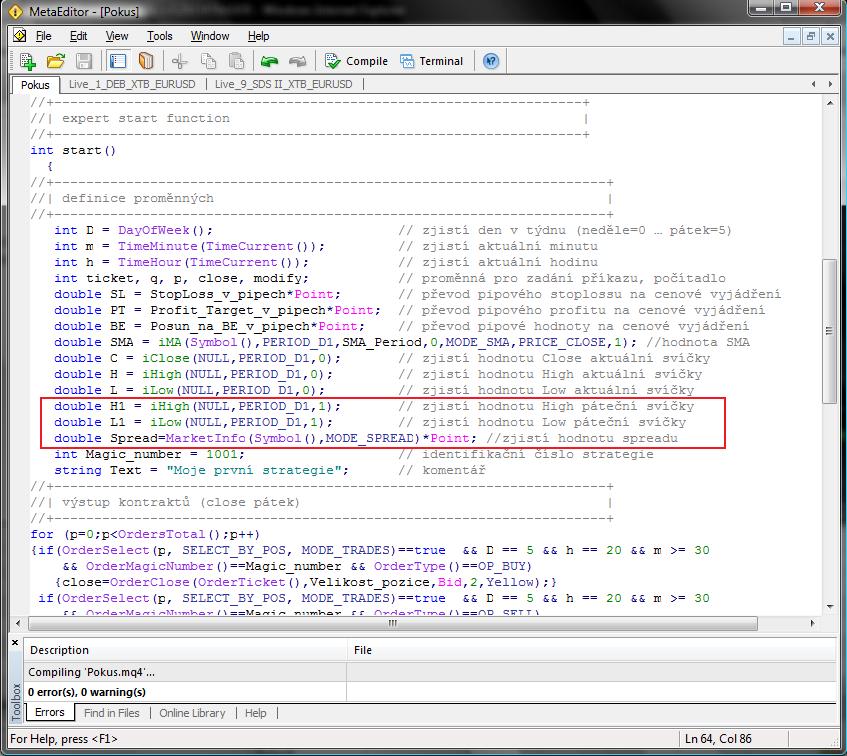Click the "DayOfWeek" function call in the code
The height and width of the screenshot is (756, 847).
pos(153,231)
